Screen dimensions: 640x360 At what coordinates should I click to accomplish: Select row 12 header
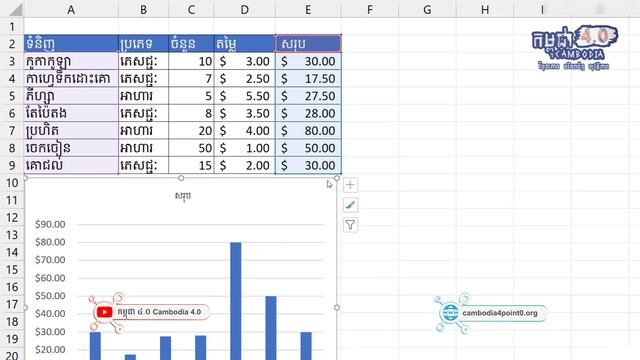coord(12,218)
